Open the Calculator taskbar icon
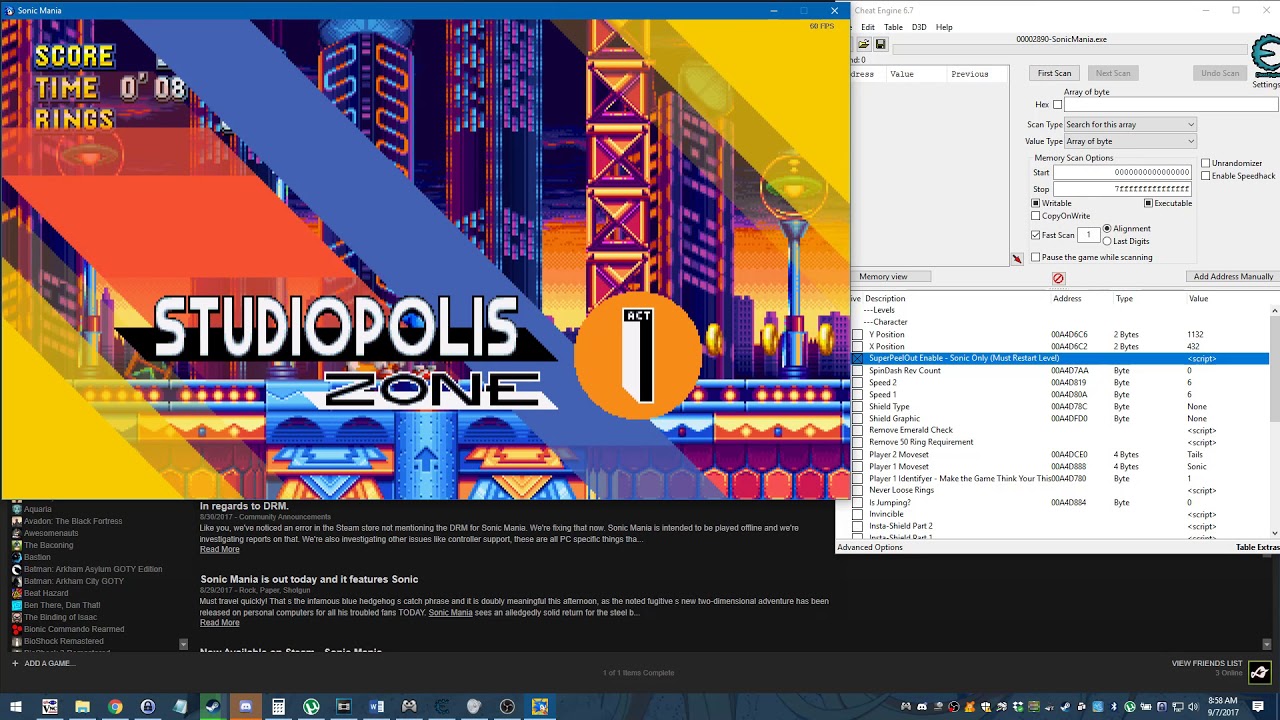 point(278,707)
